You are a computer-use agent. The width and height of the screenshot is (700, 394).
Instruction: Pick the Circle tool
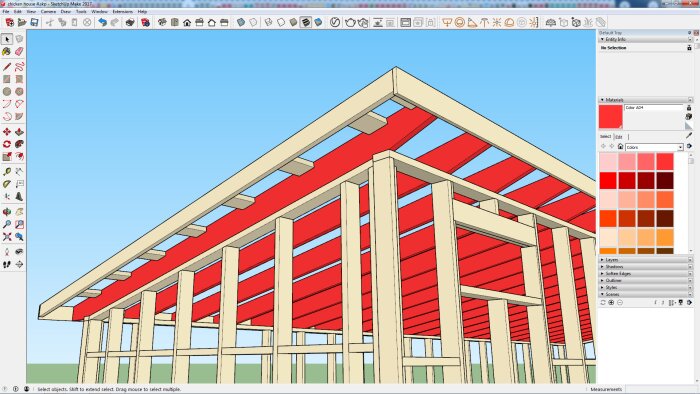[x=7, y=91]
